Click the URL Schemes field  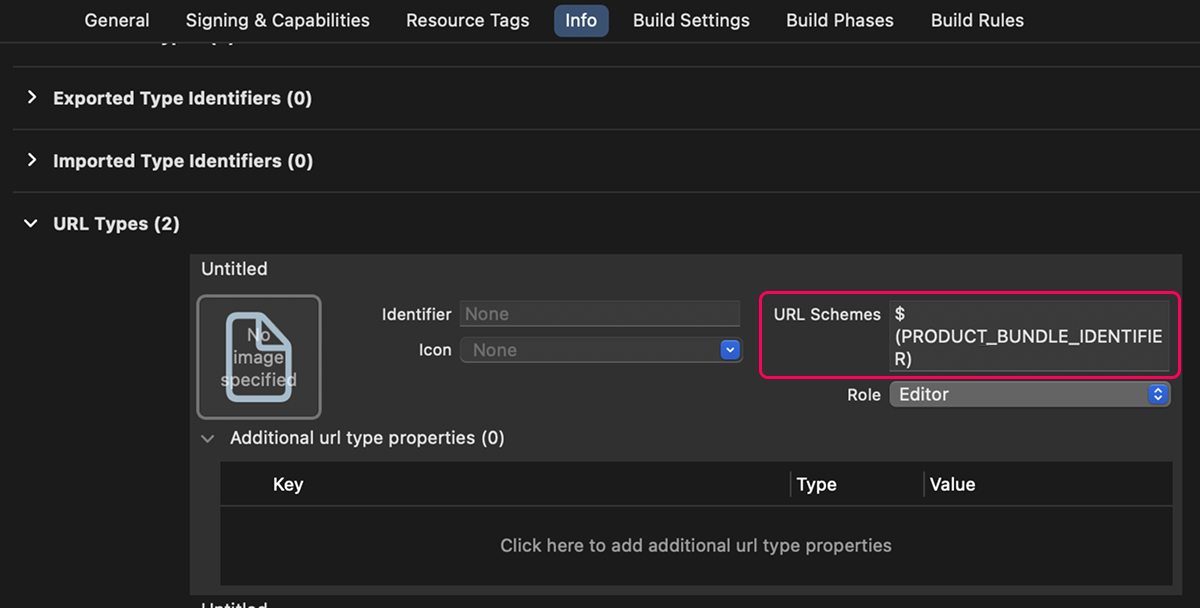[1028, 336]
